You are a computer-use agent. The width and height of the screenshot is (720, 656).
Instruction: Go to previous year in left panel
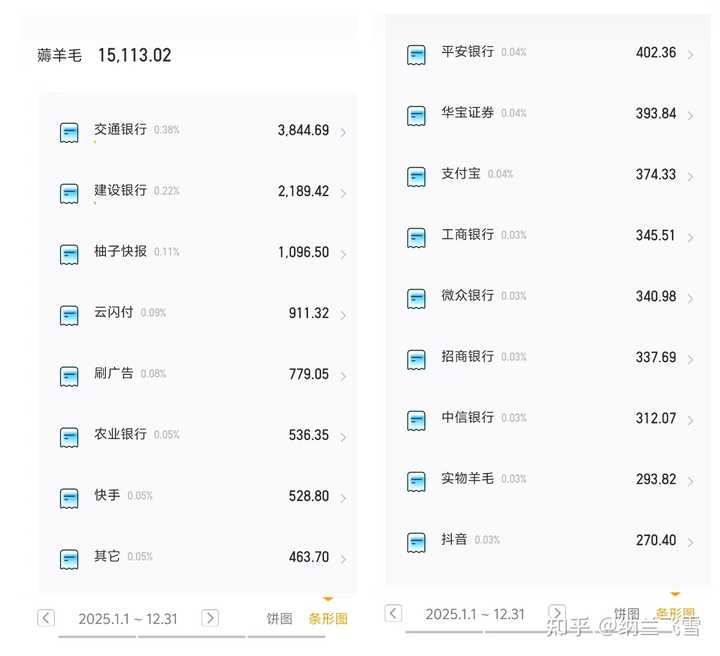[46, 618]
